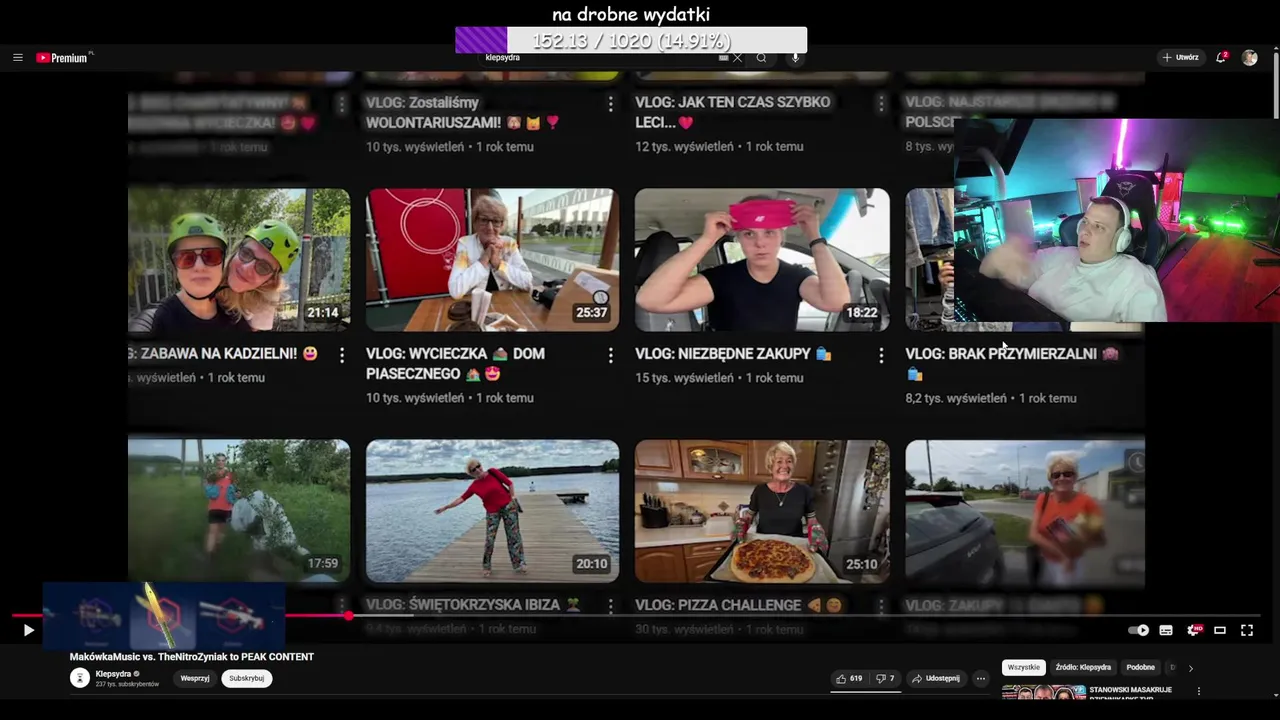Open the three-dot menu for NIEZBĘDNE ZAKUPY
Screen dimensions: 1280x720
coord(881,355)
